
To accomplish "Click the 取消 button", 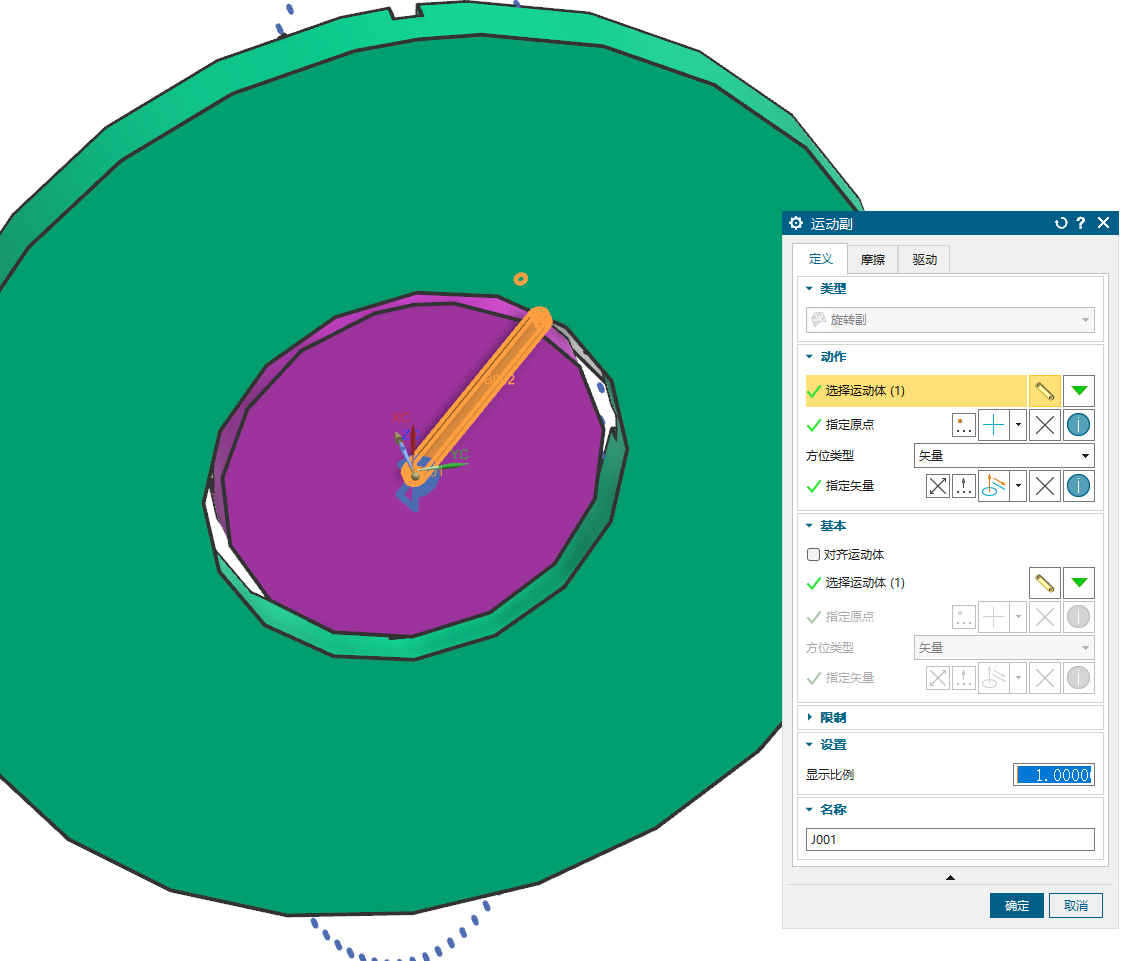I will [1076, 906].
